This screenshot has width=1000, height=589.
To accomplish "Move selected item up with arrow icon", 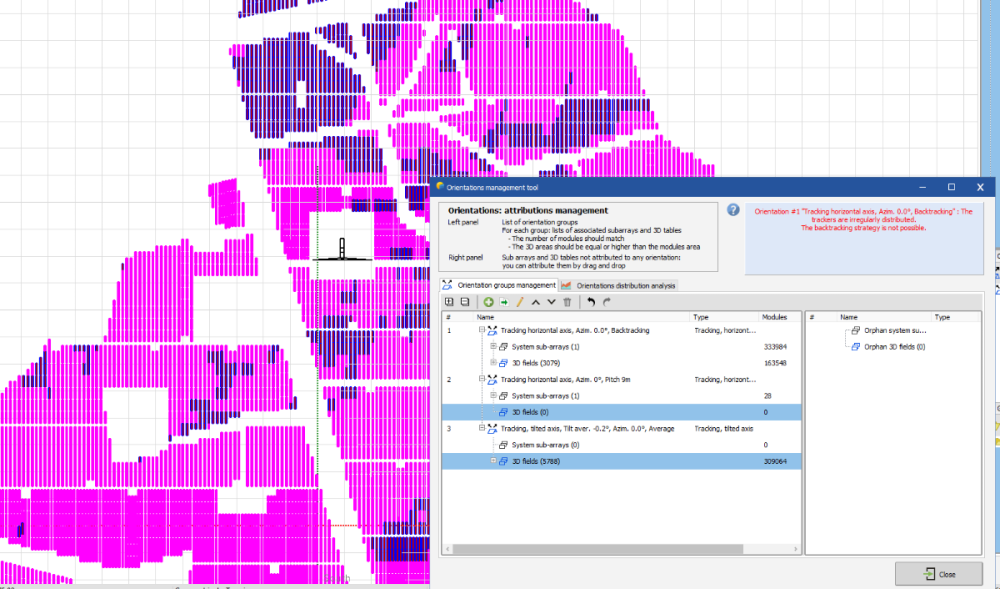I will pos(535,301).
